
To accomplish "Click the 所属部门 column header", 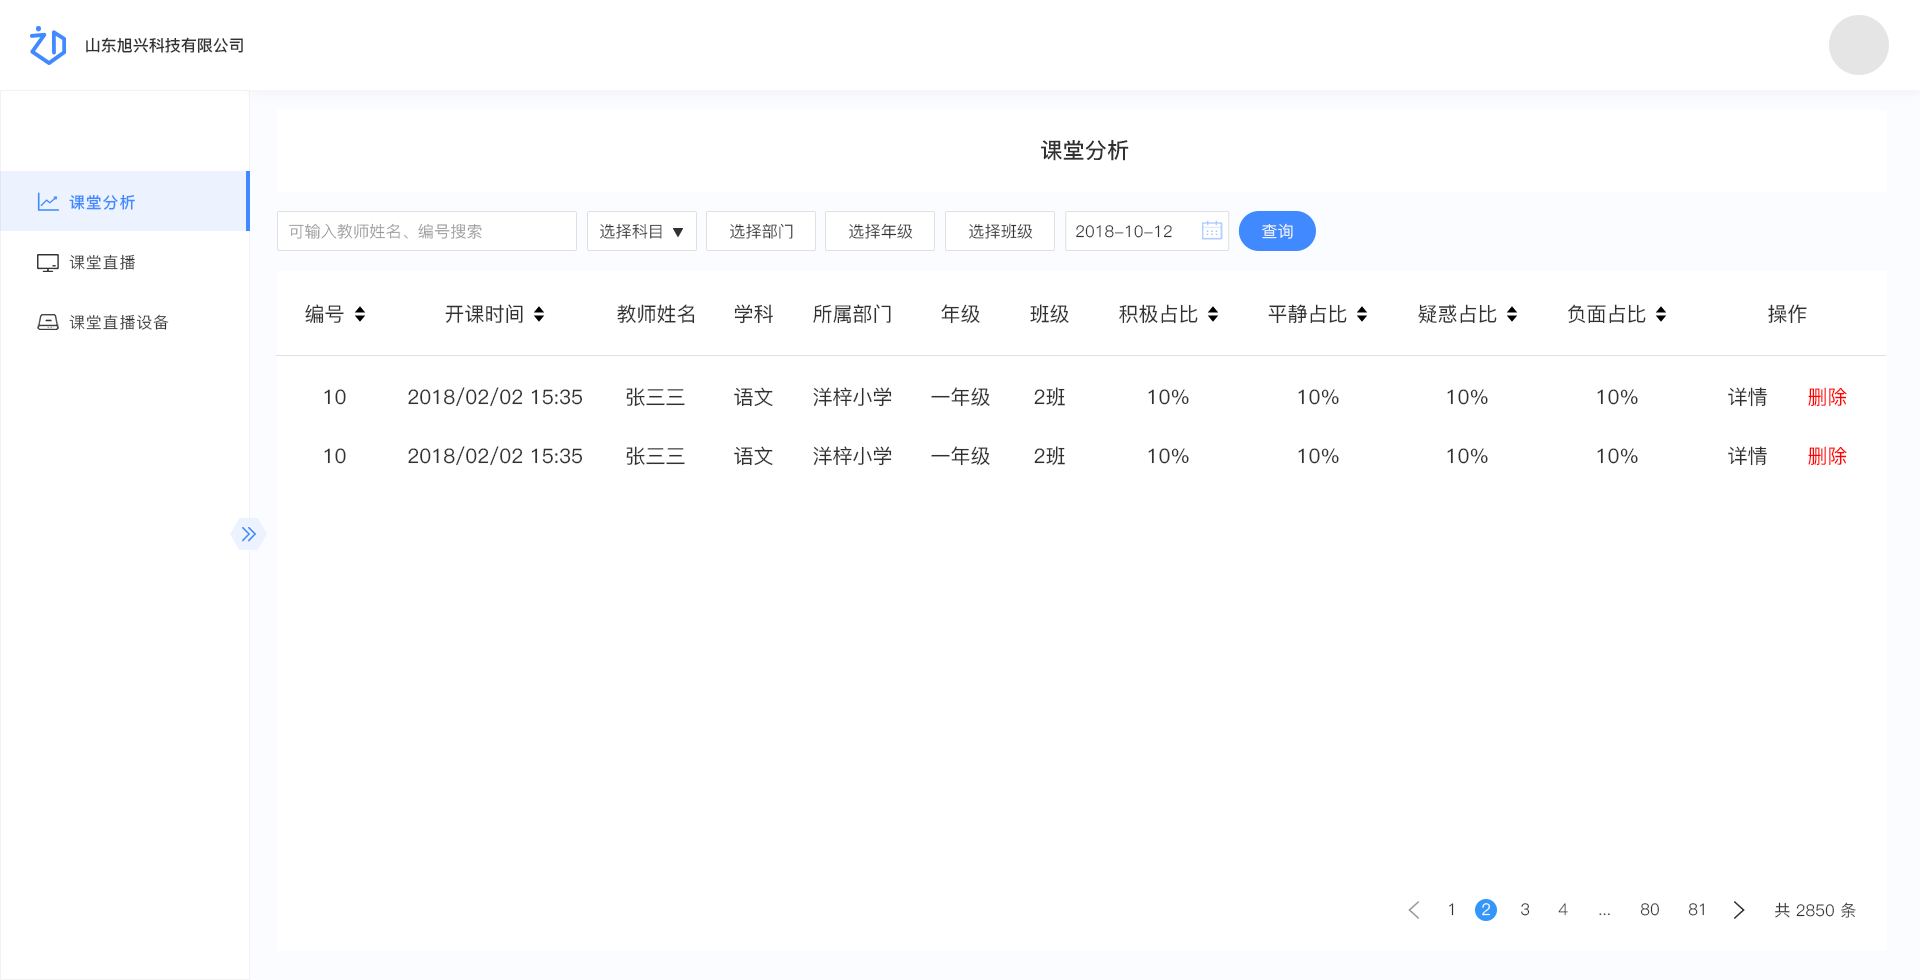I will coord(852,314).
